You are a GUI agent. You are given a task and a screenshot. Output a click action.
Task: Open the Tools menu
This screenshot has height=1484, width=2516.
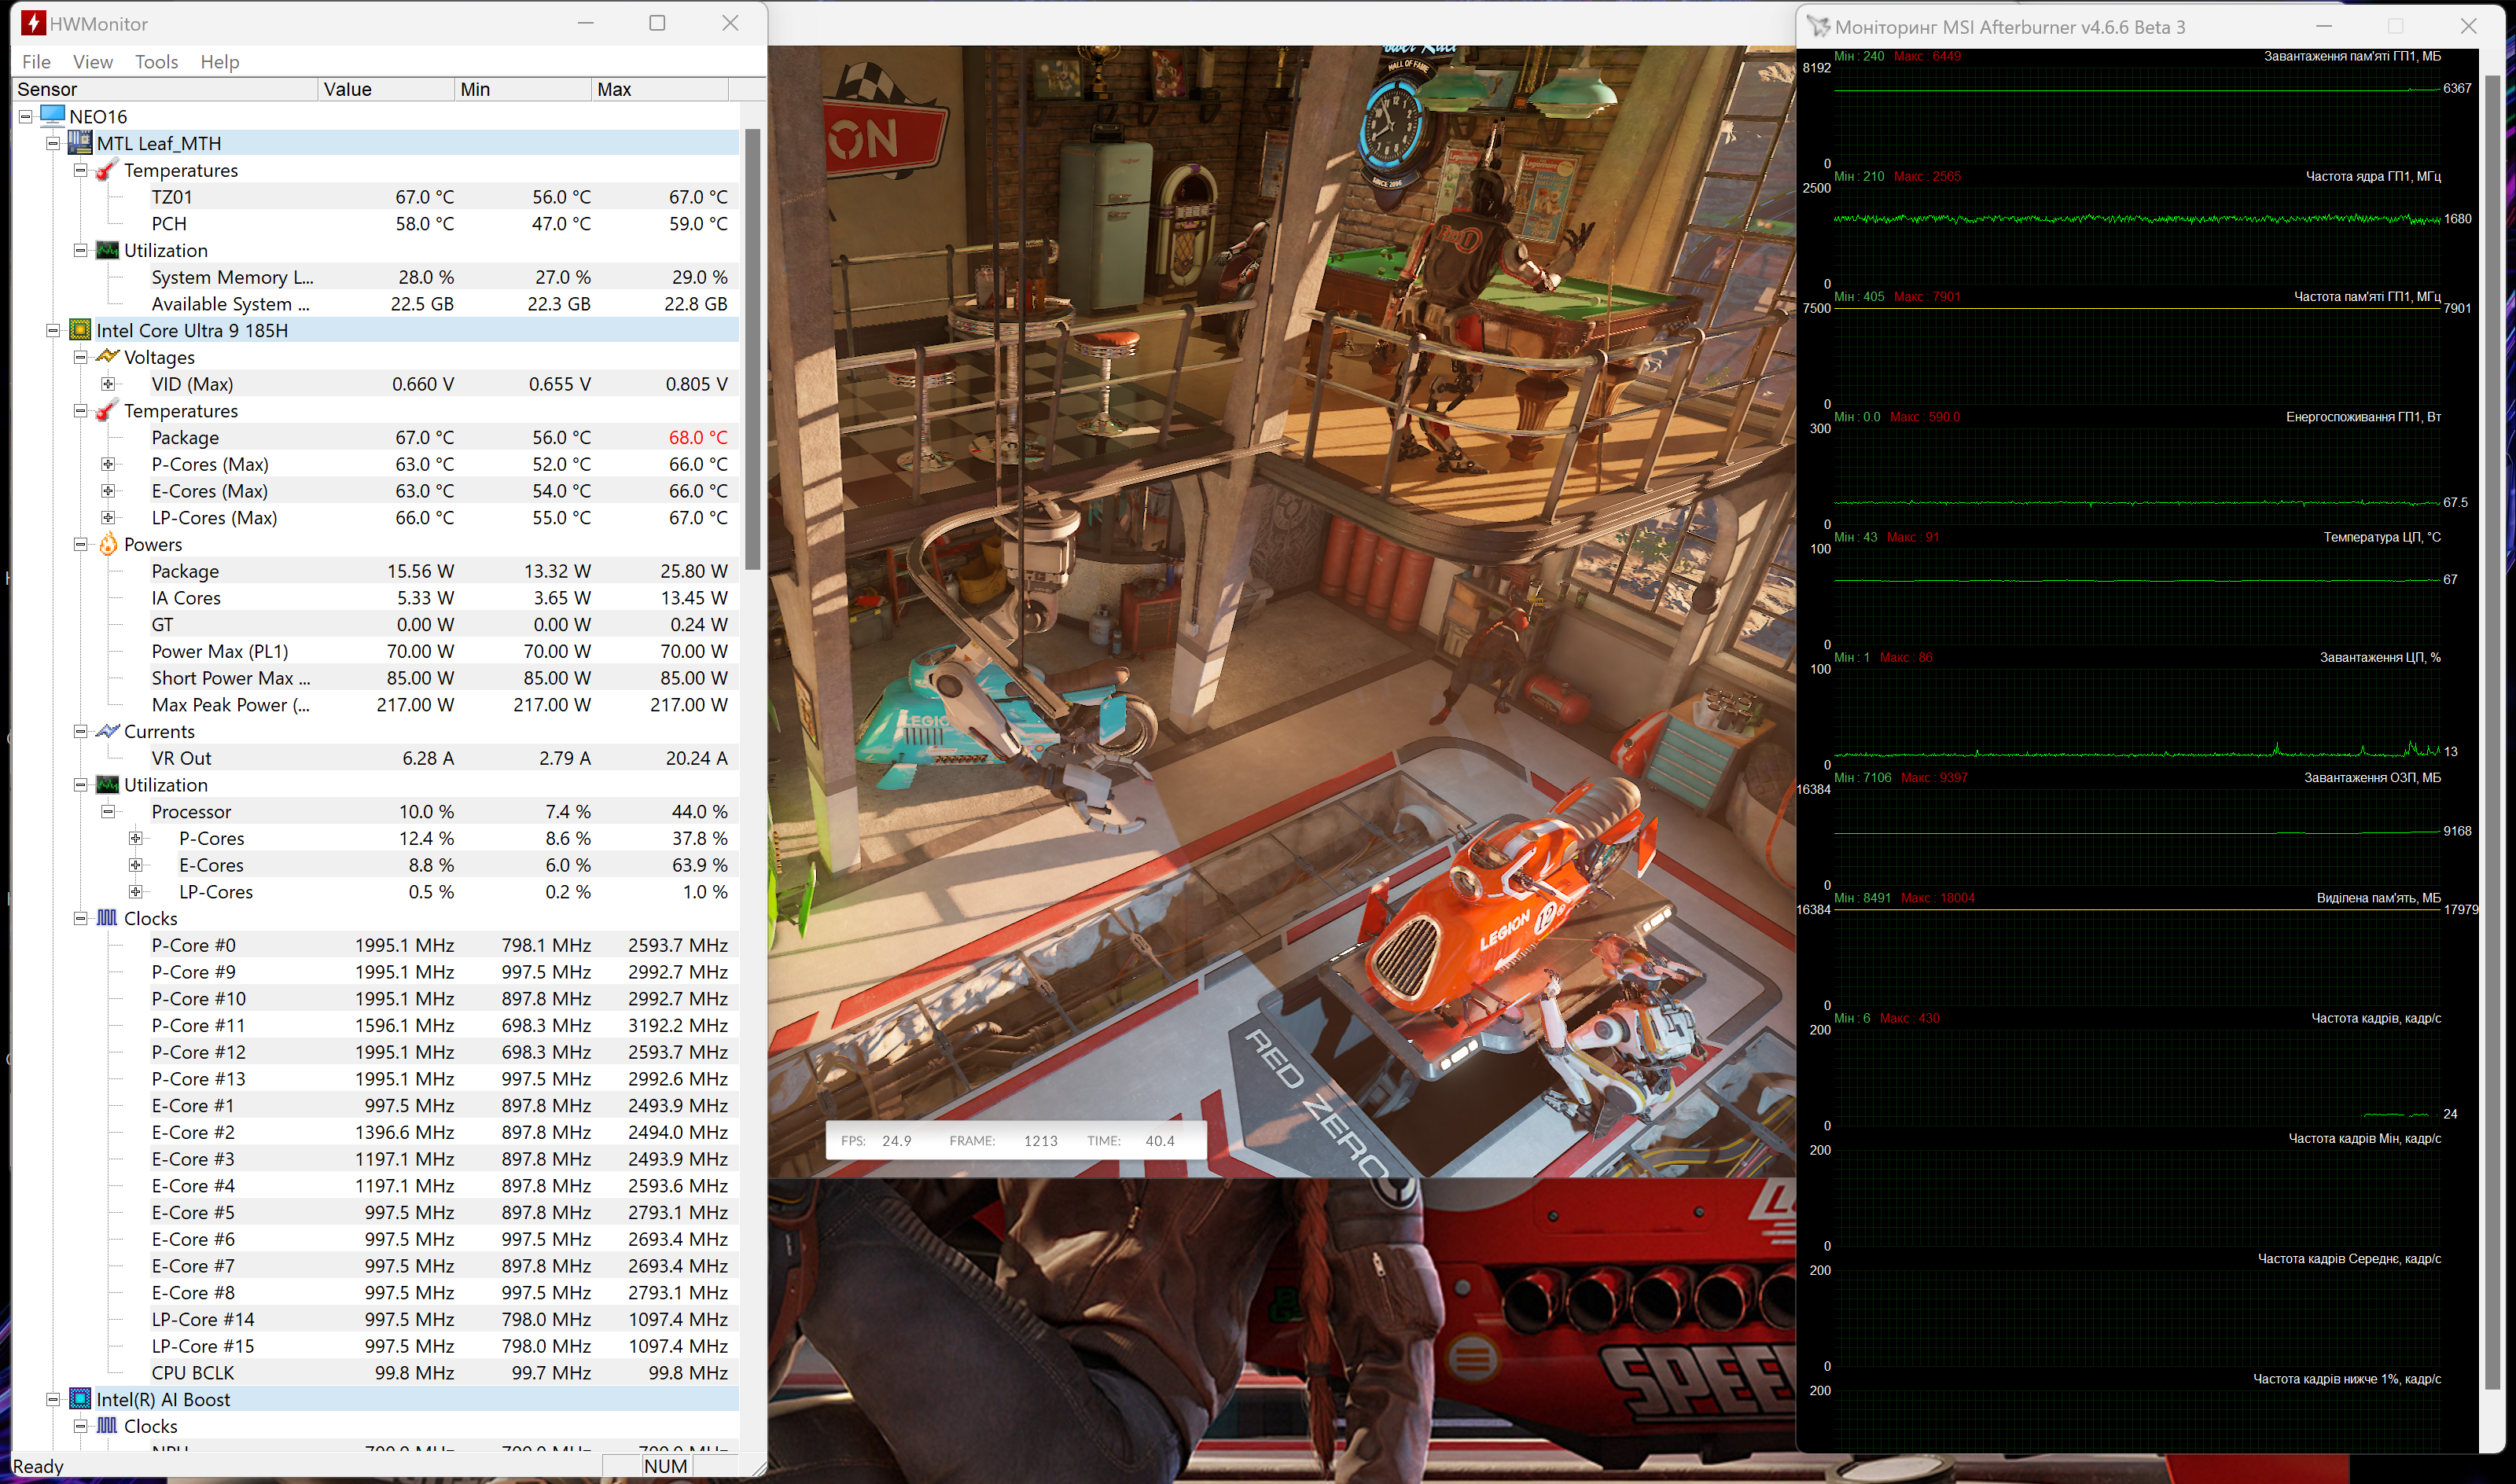pos(156,62)
